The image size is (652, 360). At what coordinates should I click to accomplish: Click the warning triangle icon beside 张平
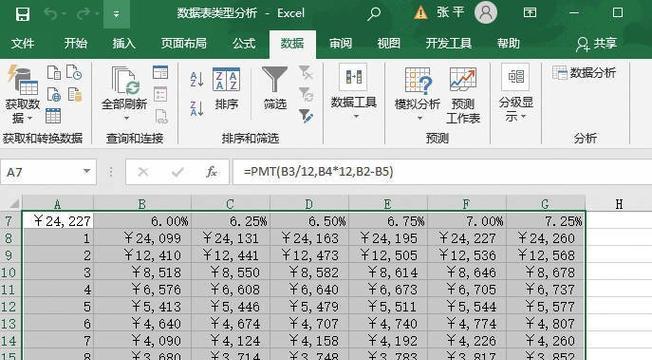[x=420, y=13]
